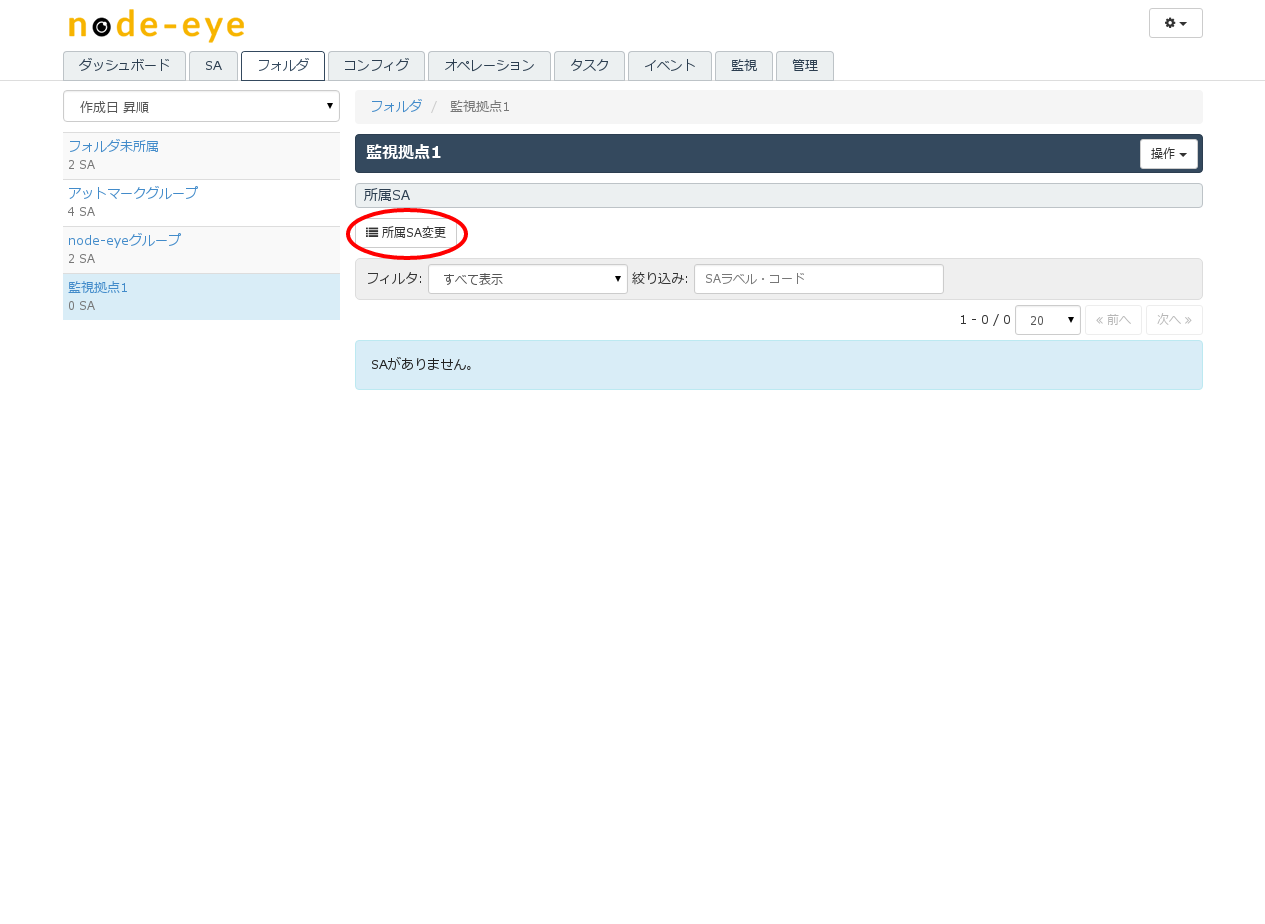Open the アットマークグループ folder
The height and width of the screenshot is (924, 1265).
(x=133, y=193)
